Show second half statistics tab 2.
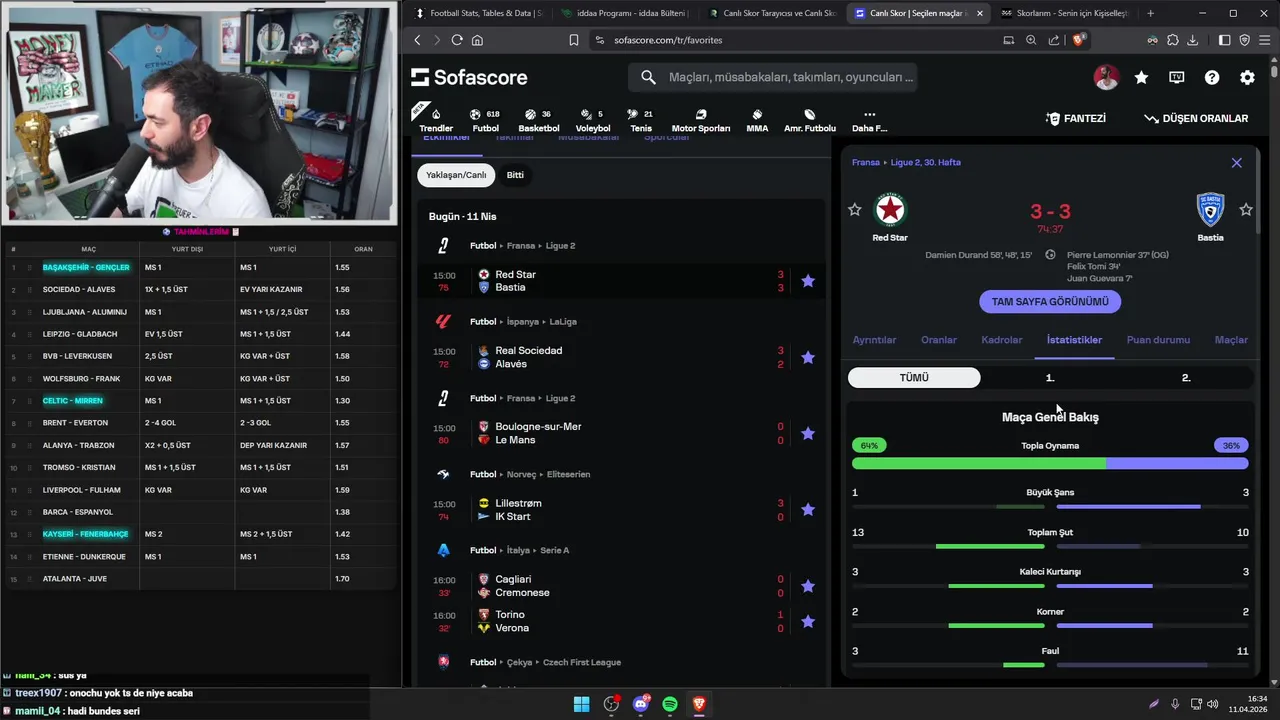Image resolution: width=1280 pixels, height=720 pixels. click(x=1186, y=378)
